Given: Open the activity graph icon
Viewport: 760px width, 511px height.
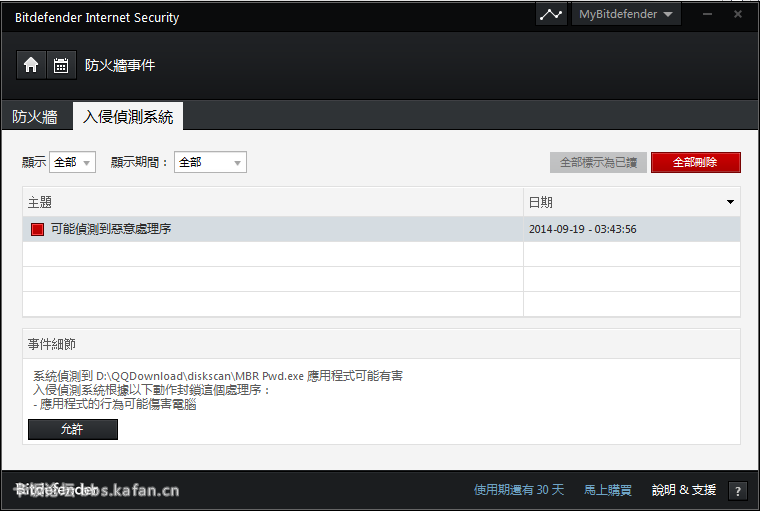Looking at the screenshot, I should click(x=551, y=14).
